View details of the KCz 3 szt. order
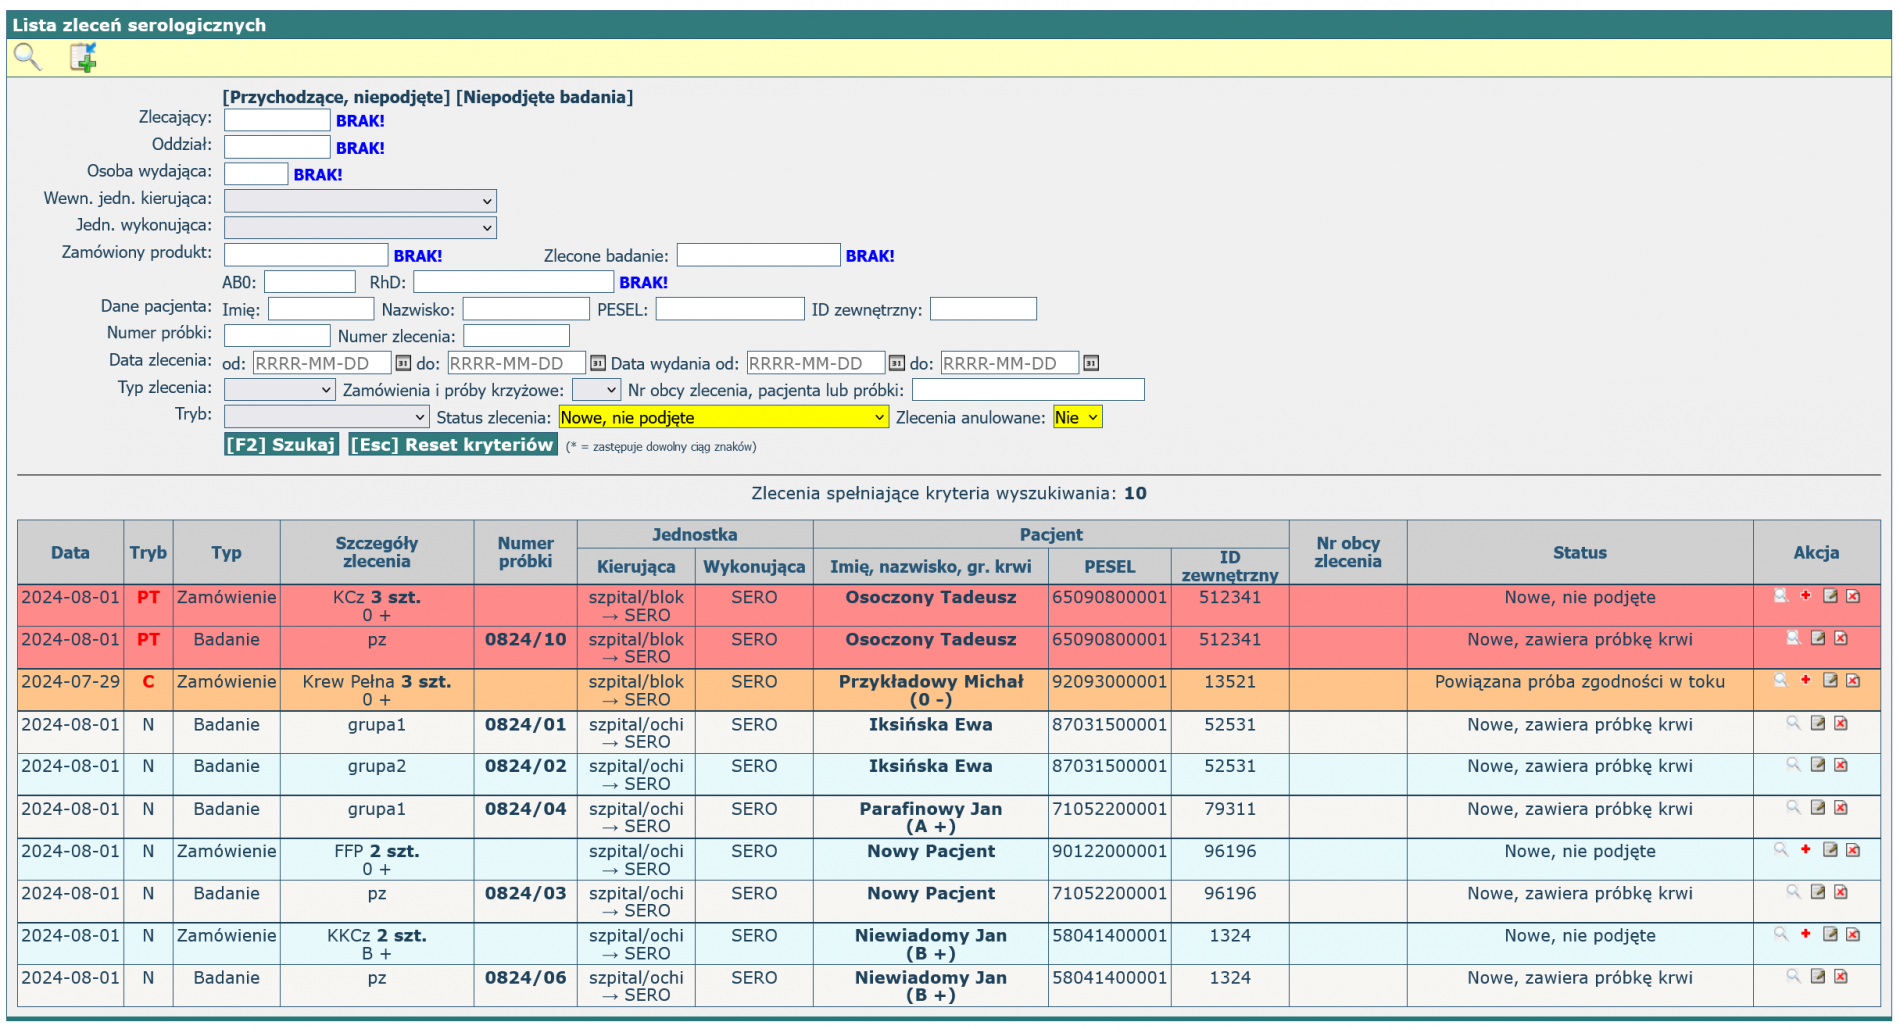This screenshot has height=1029, width=1900. 1781,596
